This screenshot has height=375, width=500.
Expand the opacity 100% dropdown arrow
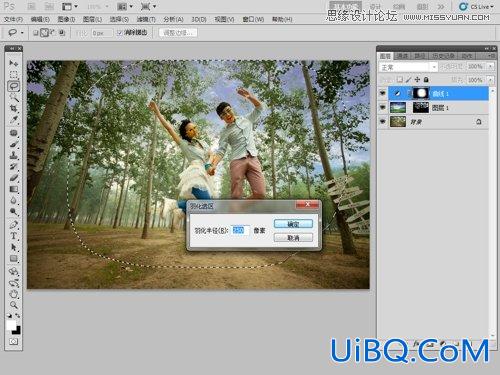(491, 67)
